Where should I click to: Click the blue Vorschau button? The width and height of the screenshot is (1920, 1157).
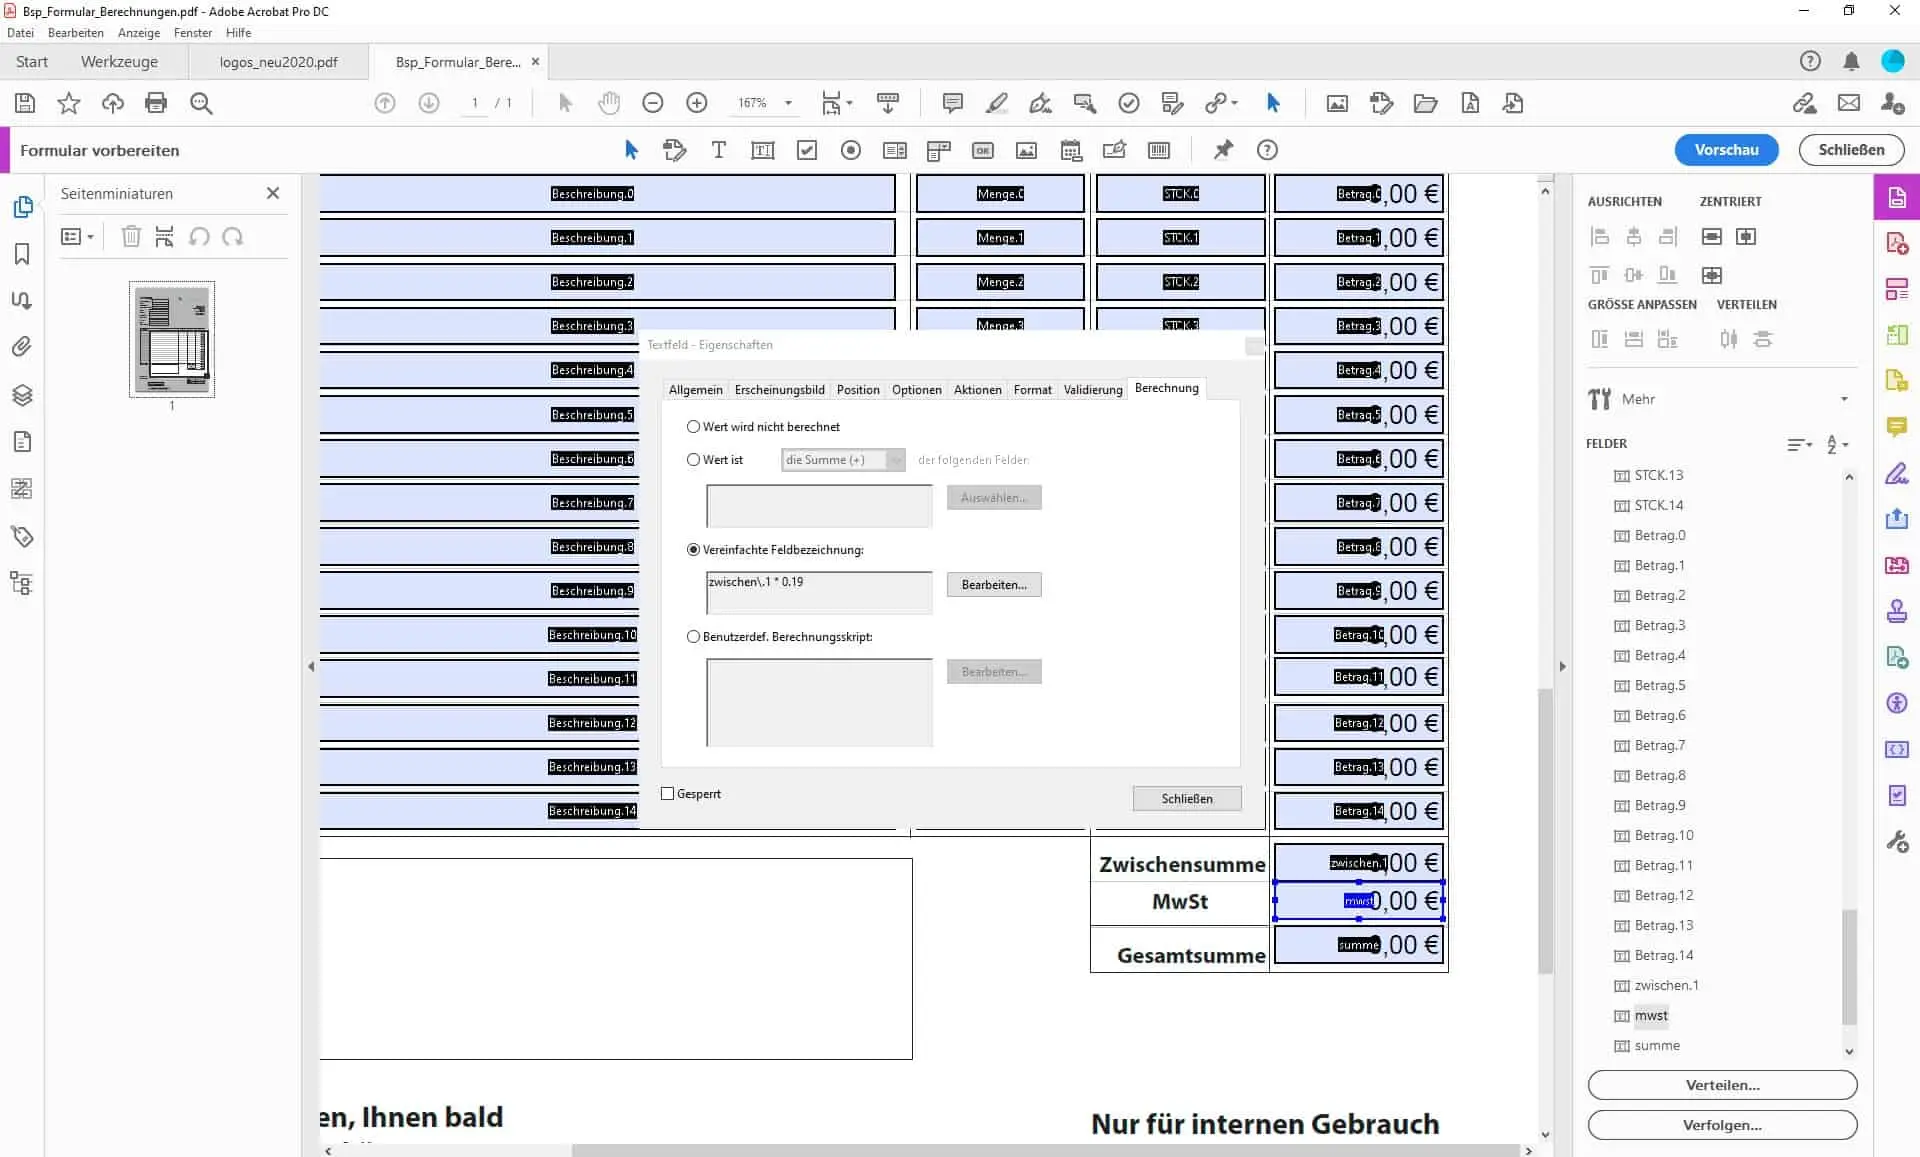point(1726,150)
